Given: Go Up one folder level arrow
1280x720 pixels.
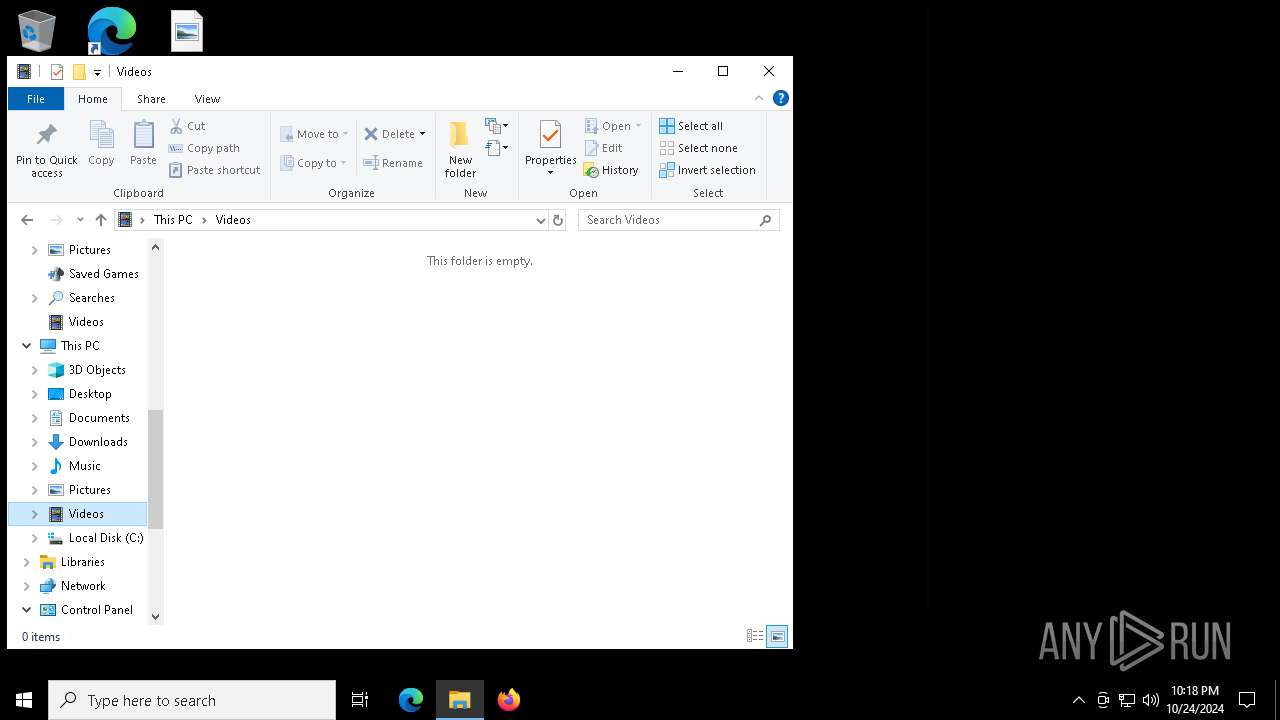Looking at the screenshot, I should coord(100,220).
